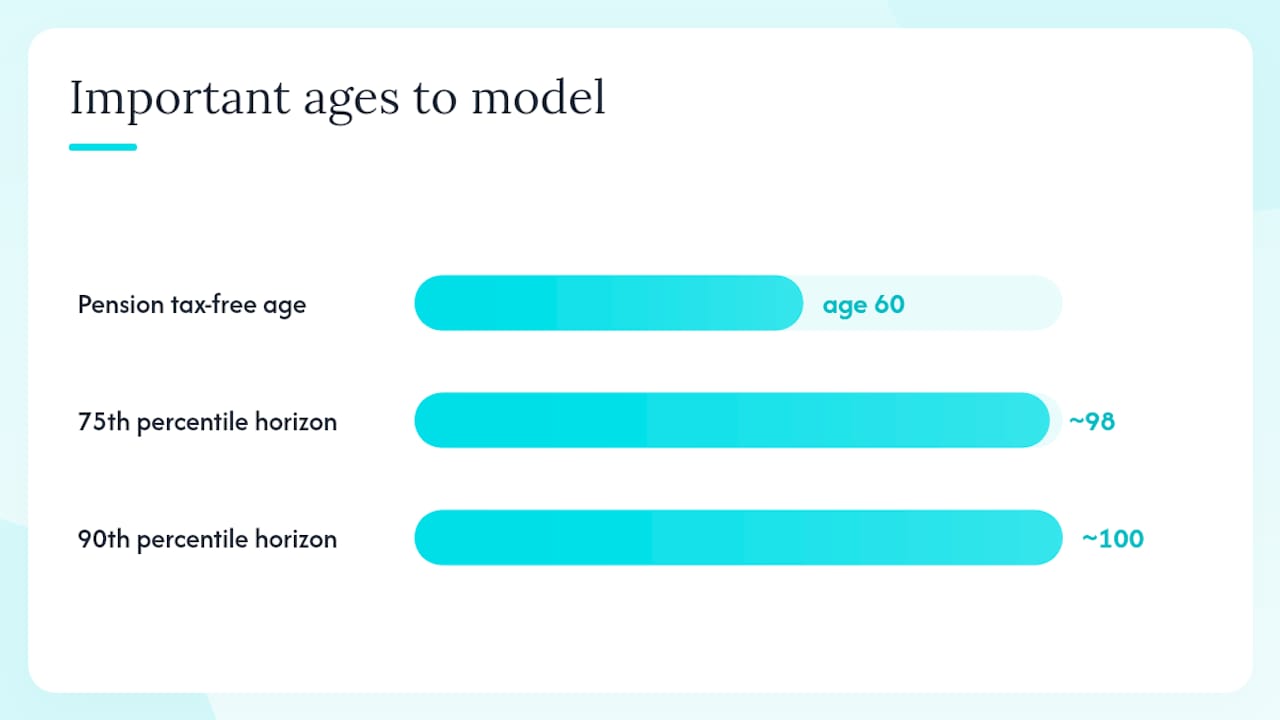This screenshot has width=1280, height=720.
Task: Click the "~100" value label
Action: (x=1113, y=539)
